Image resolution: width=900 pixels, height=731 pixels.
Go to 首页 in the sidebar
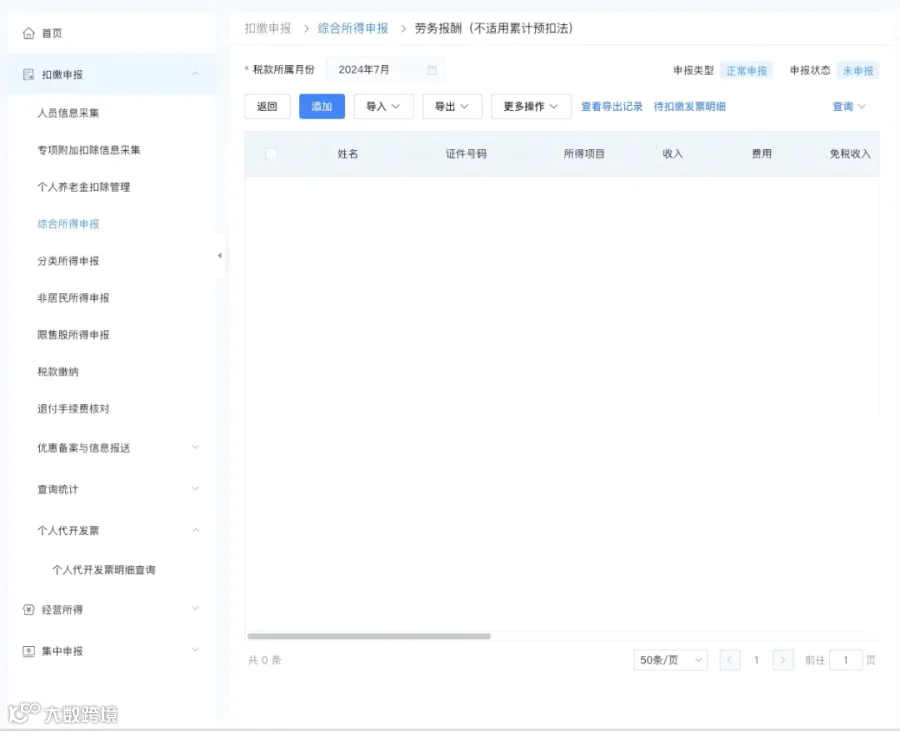(52, 33)
